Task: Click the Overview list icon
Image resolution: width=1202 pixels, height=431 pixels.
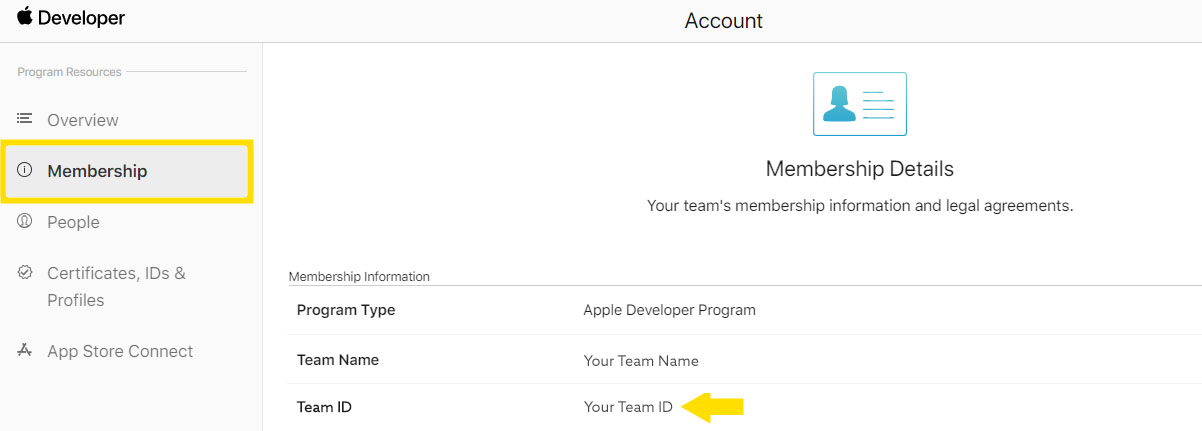Action: (x=25, y=119)
